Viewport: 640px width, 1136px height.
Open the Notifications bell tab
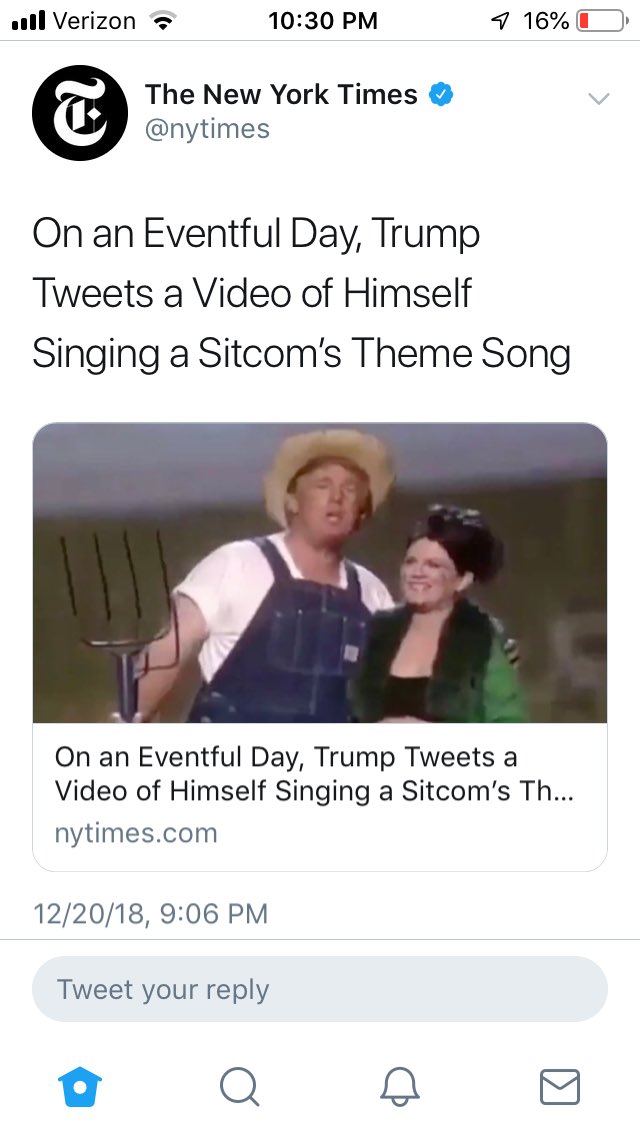[x=399, y=1087]
